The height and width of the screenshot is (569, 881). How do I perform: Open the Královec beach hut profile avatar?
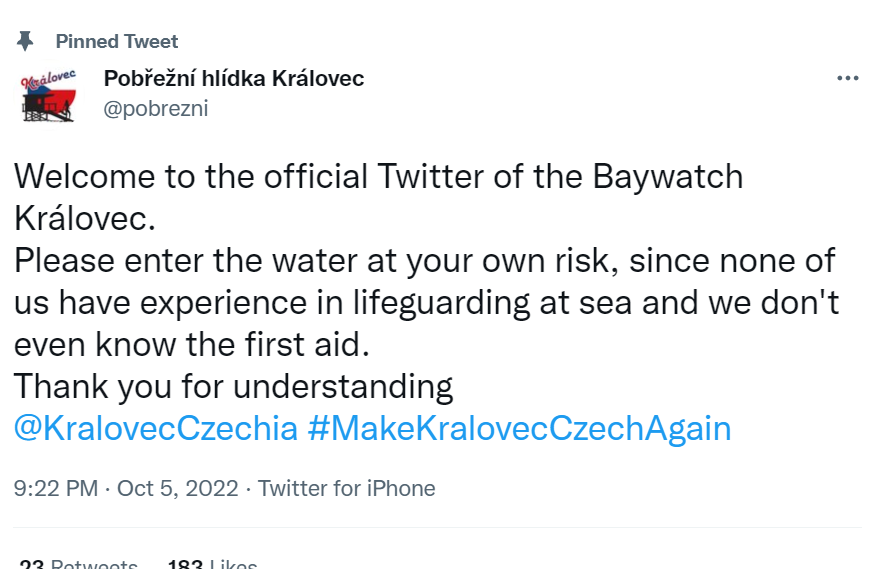48,94
